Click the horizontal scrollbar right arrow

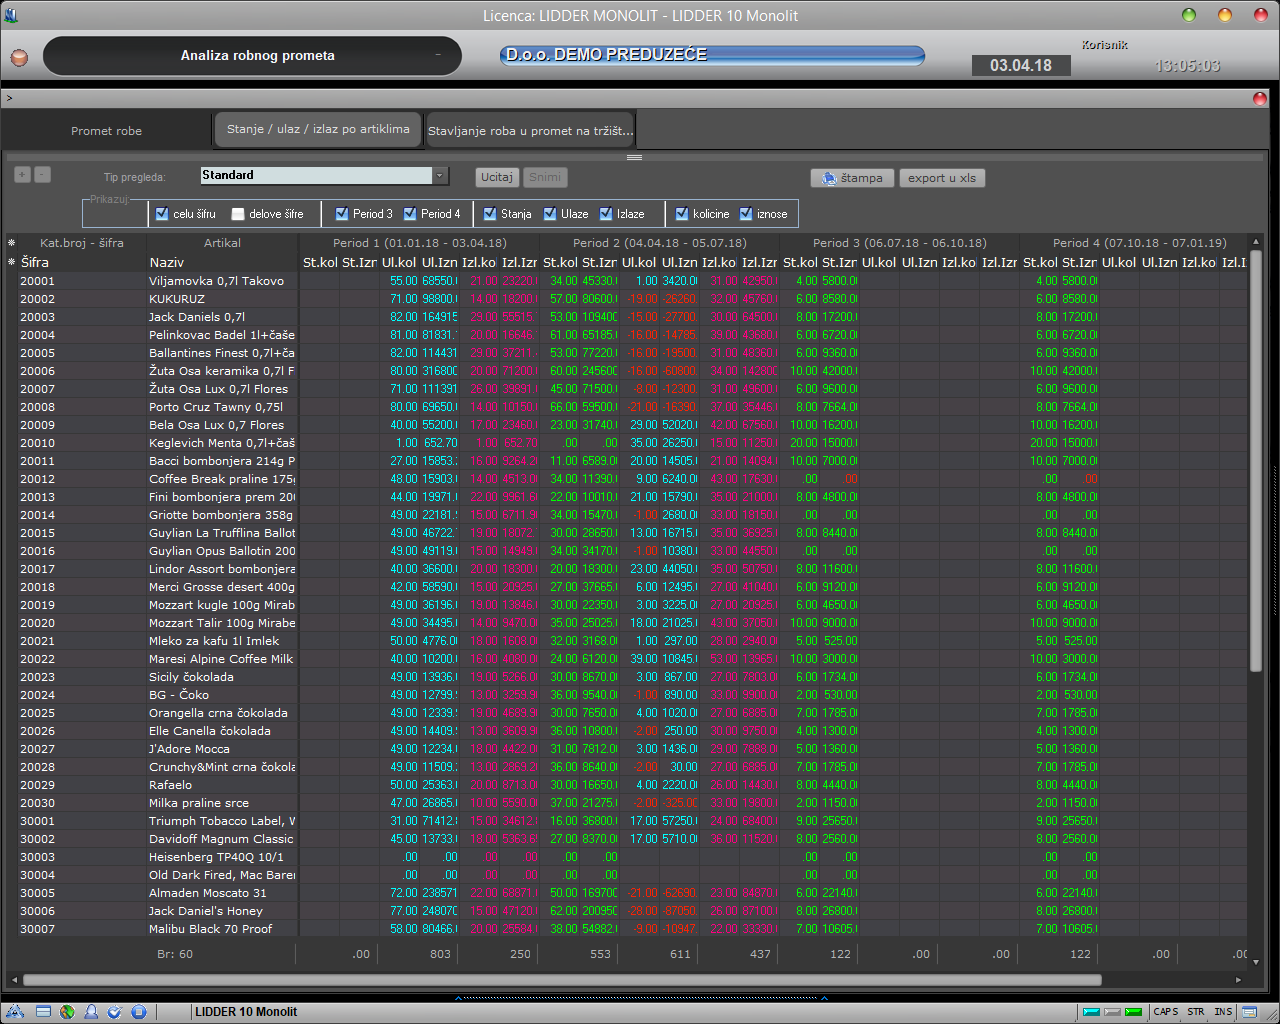[x=1239, y=980]
